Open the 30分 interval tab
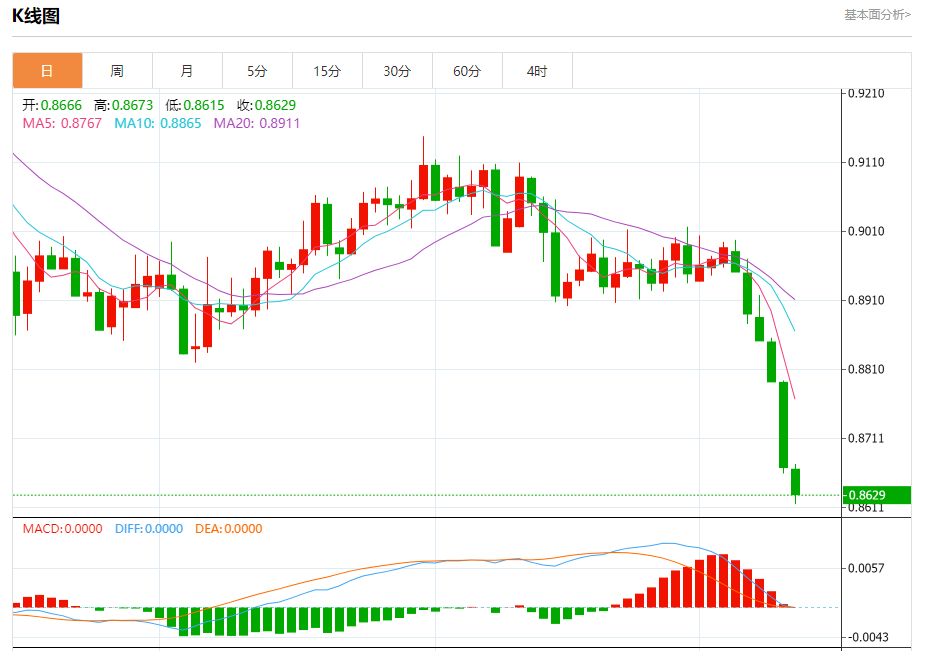 pos(397,71)
